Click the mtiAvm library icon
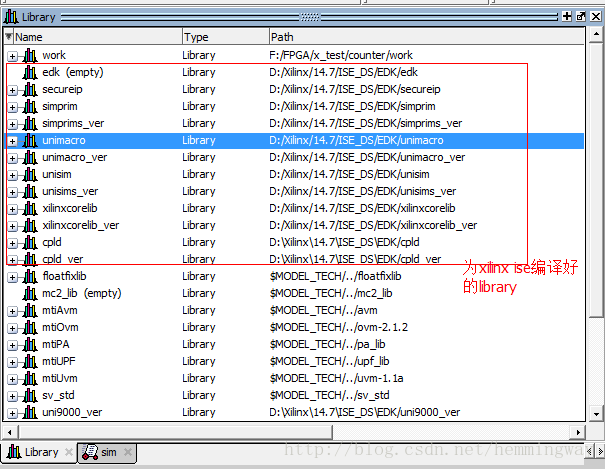The height and width of the screenshot is (469, 605). (30, 310)
